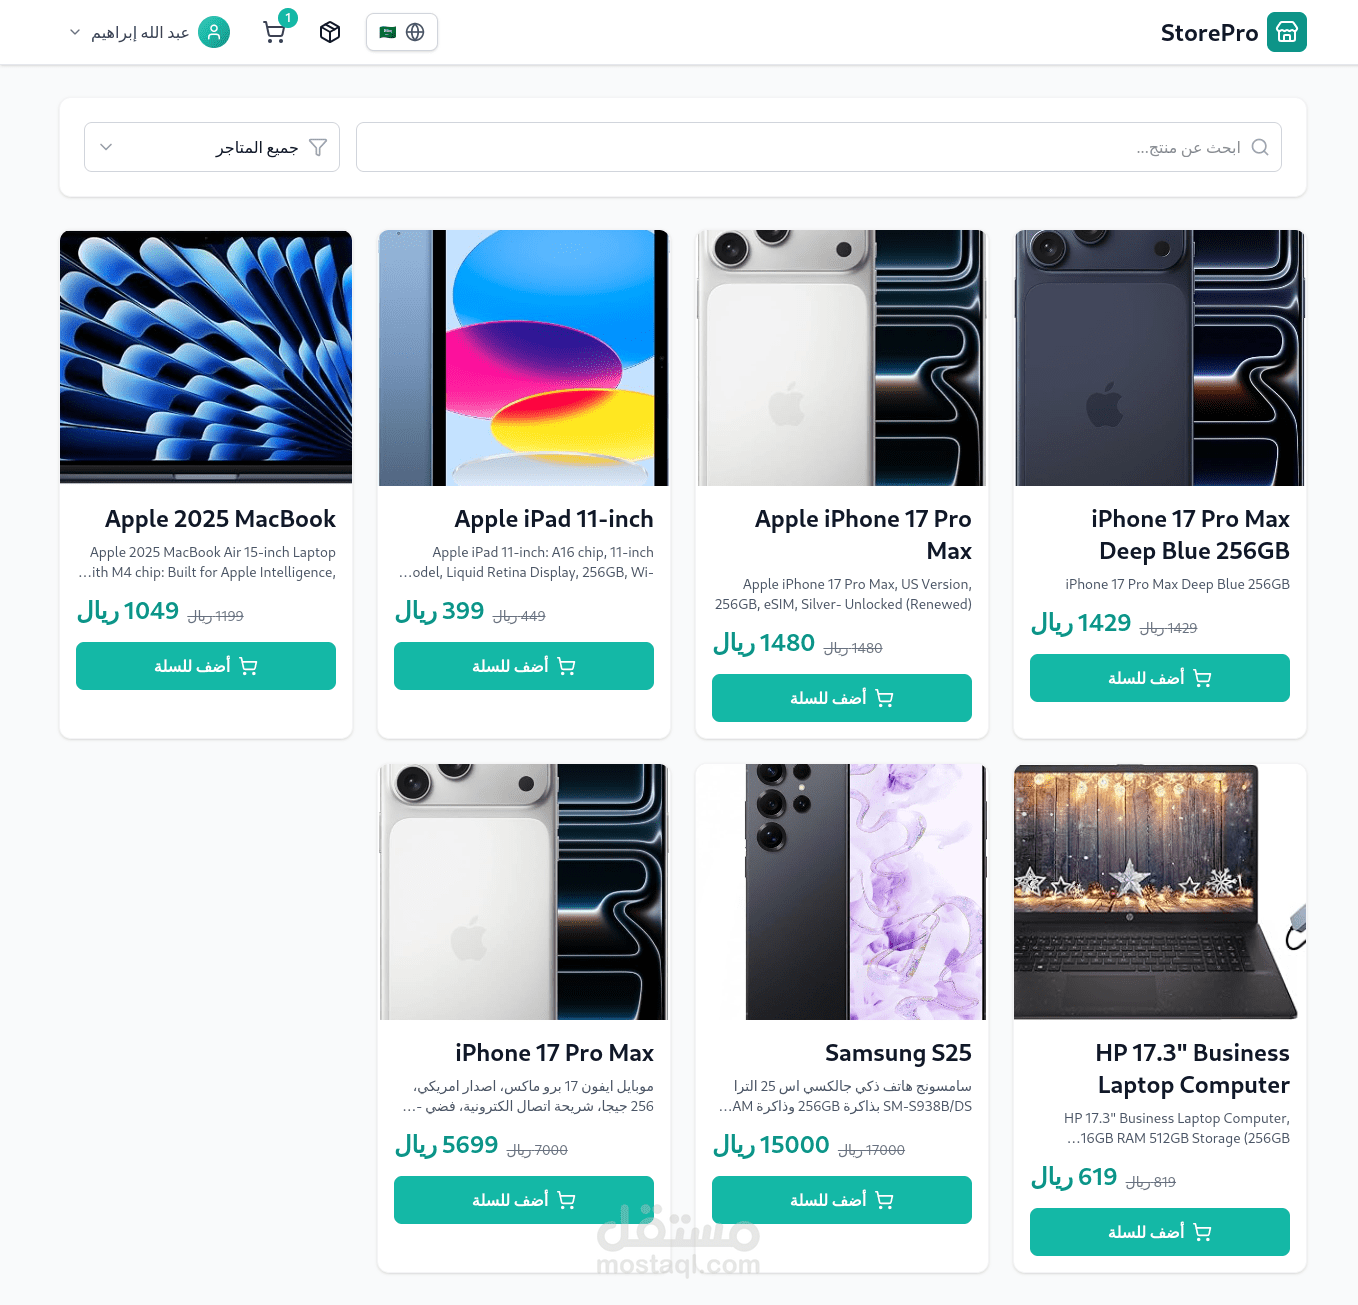The image size is (1358, 1305).
Task: Open the HP laptop product image
Action: [x=1160, y=892]
